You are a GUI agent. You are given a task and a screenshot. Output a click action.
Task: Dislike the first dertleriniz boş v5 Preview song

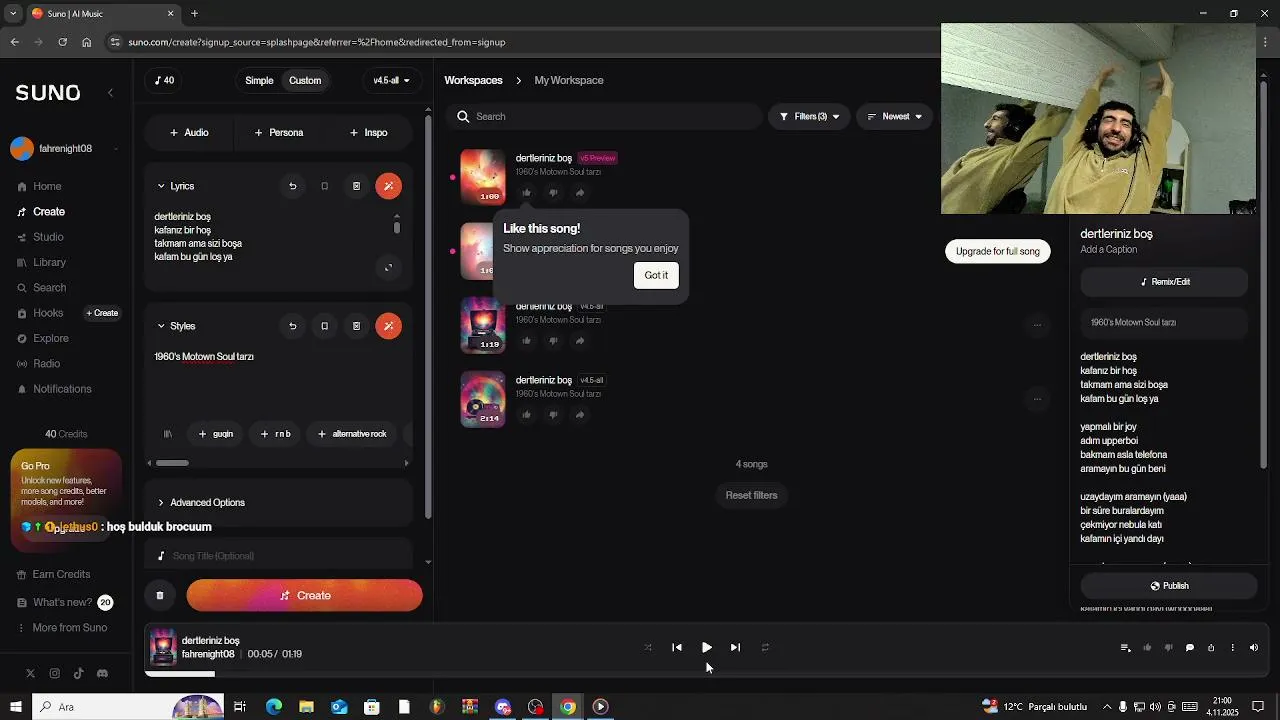coord(553,193)
